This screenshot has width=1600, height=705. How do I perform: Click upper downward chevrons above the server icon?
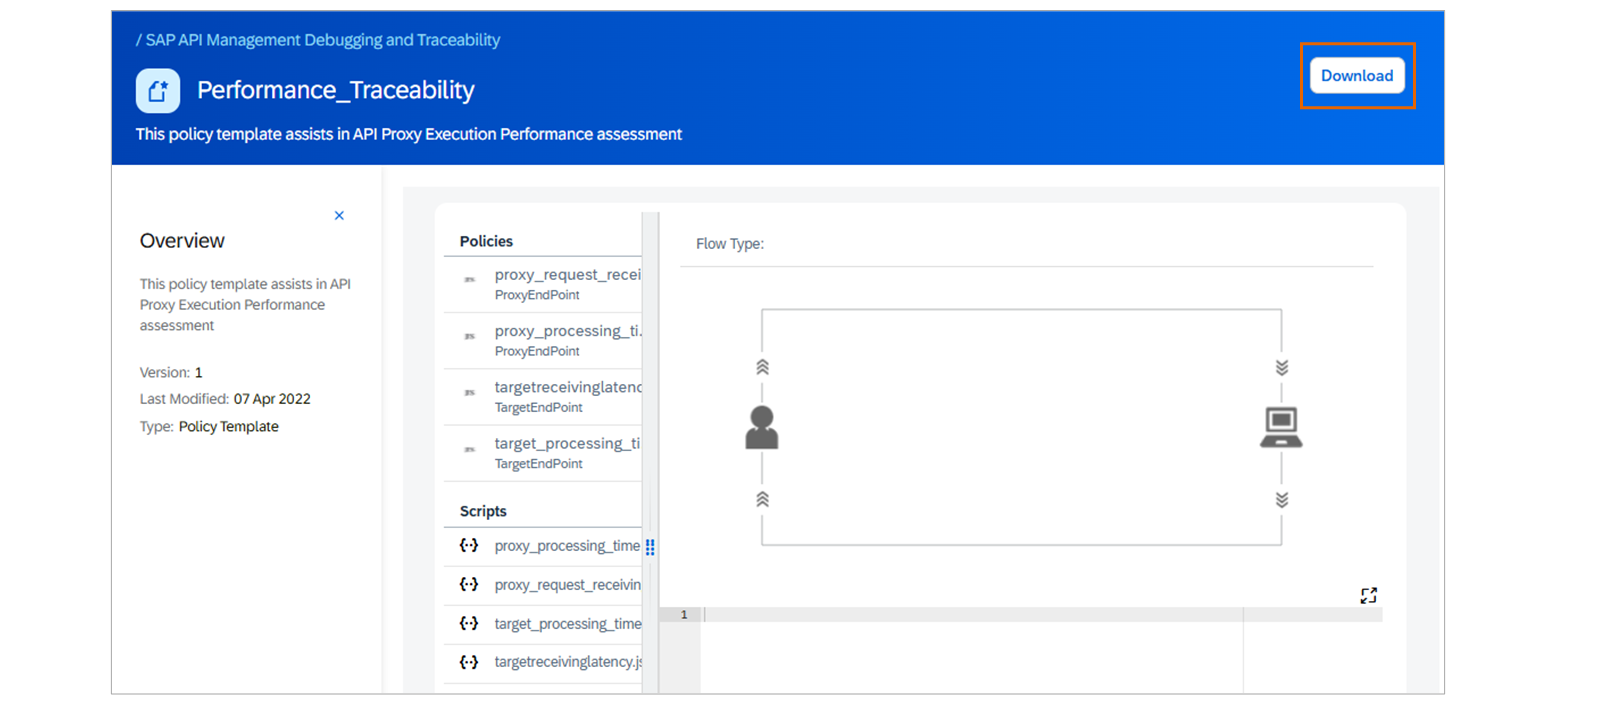pyautogui.click(x=1281, y=367)
